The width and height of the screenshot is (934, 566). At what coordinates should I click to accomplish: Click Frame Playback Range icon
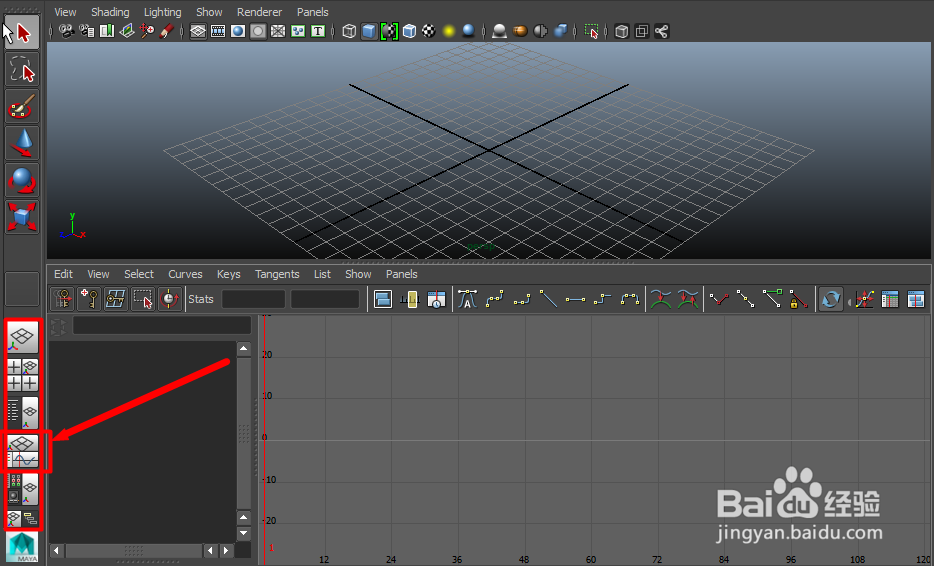410,298
